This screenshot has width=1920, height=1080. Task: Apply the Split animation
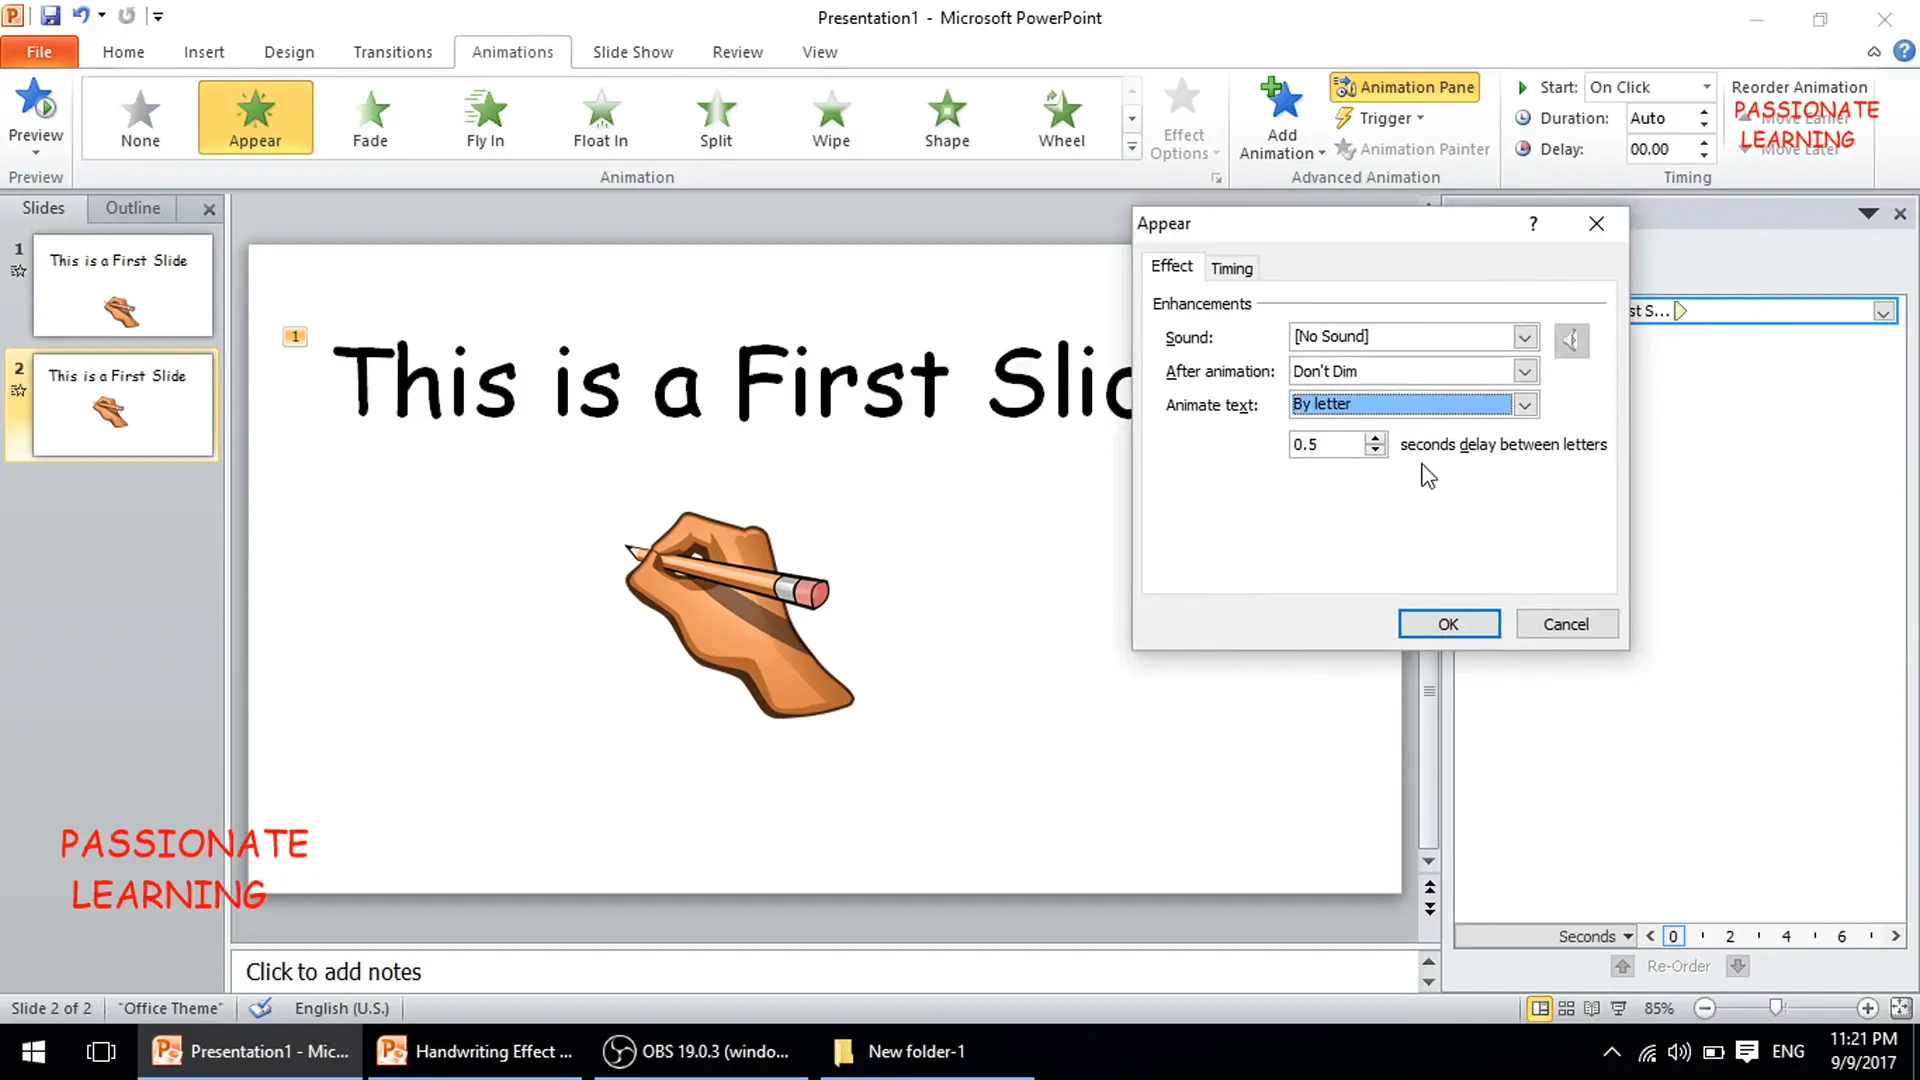click(x=716, y=118)
